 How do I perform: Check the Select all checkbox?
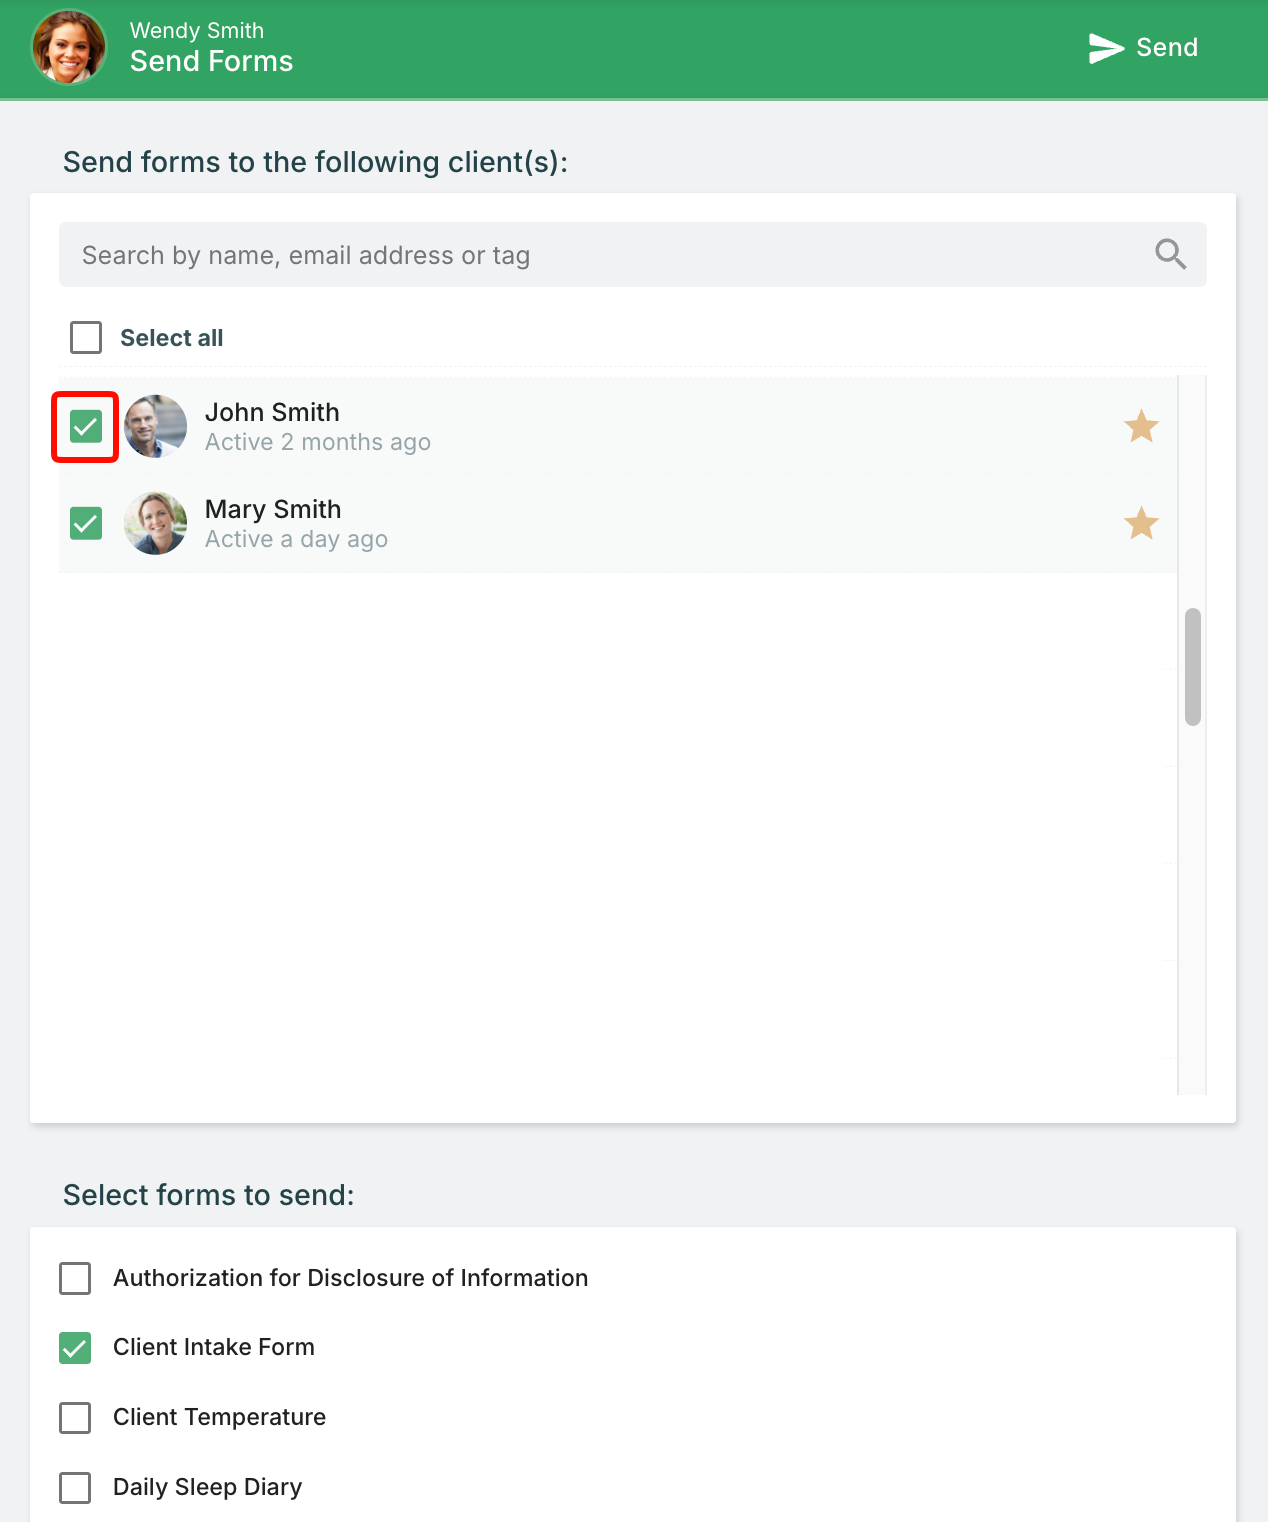86,338
